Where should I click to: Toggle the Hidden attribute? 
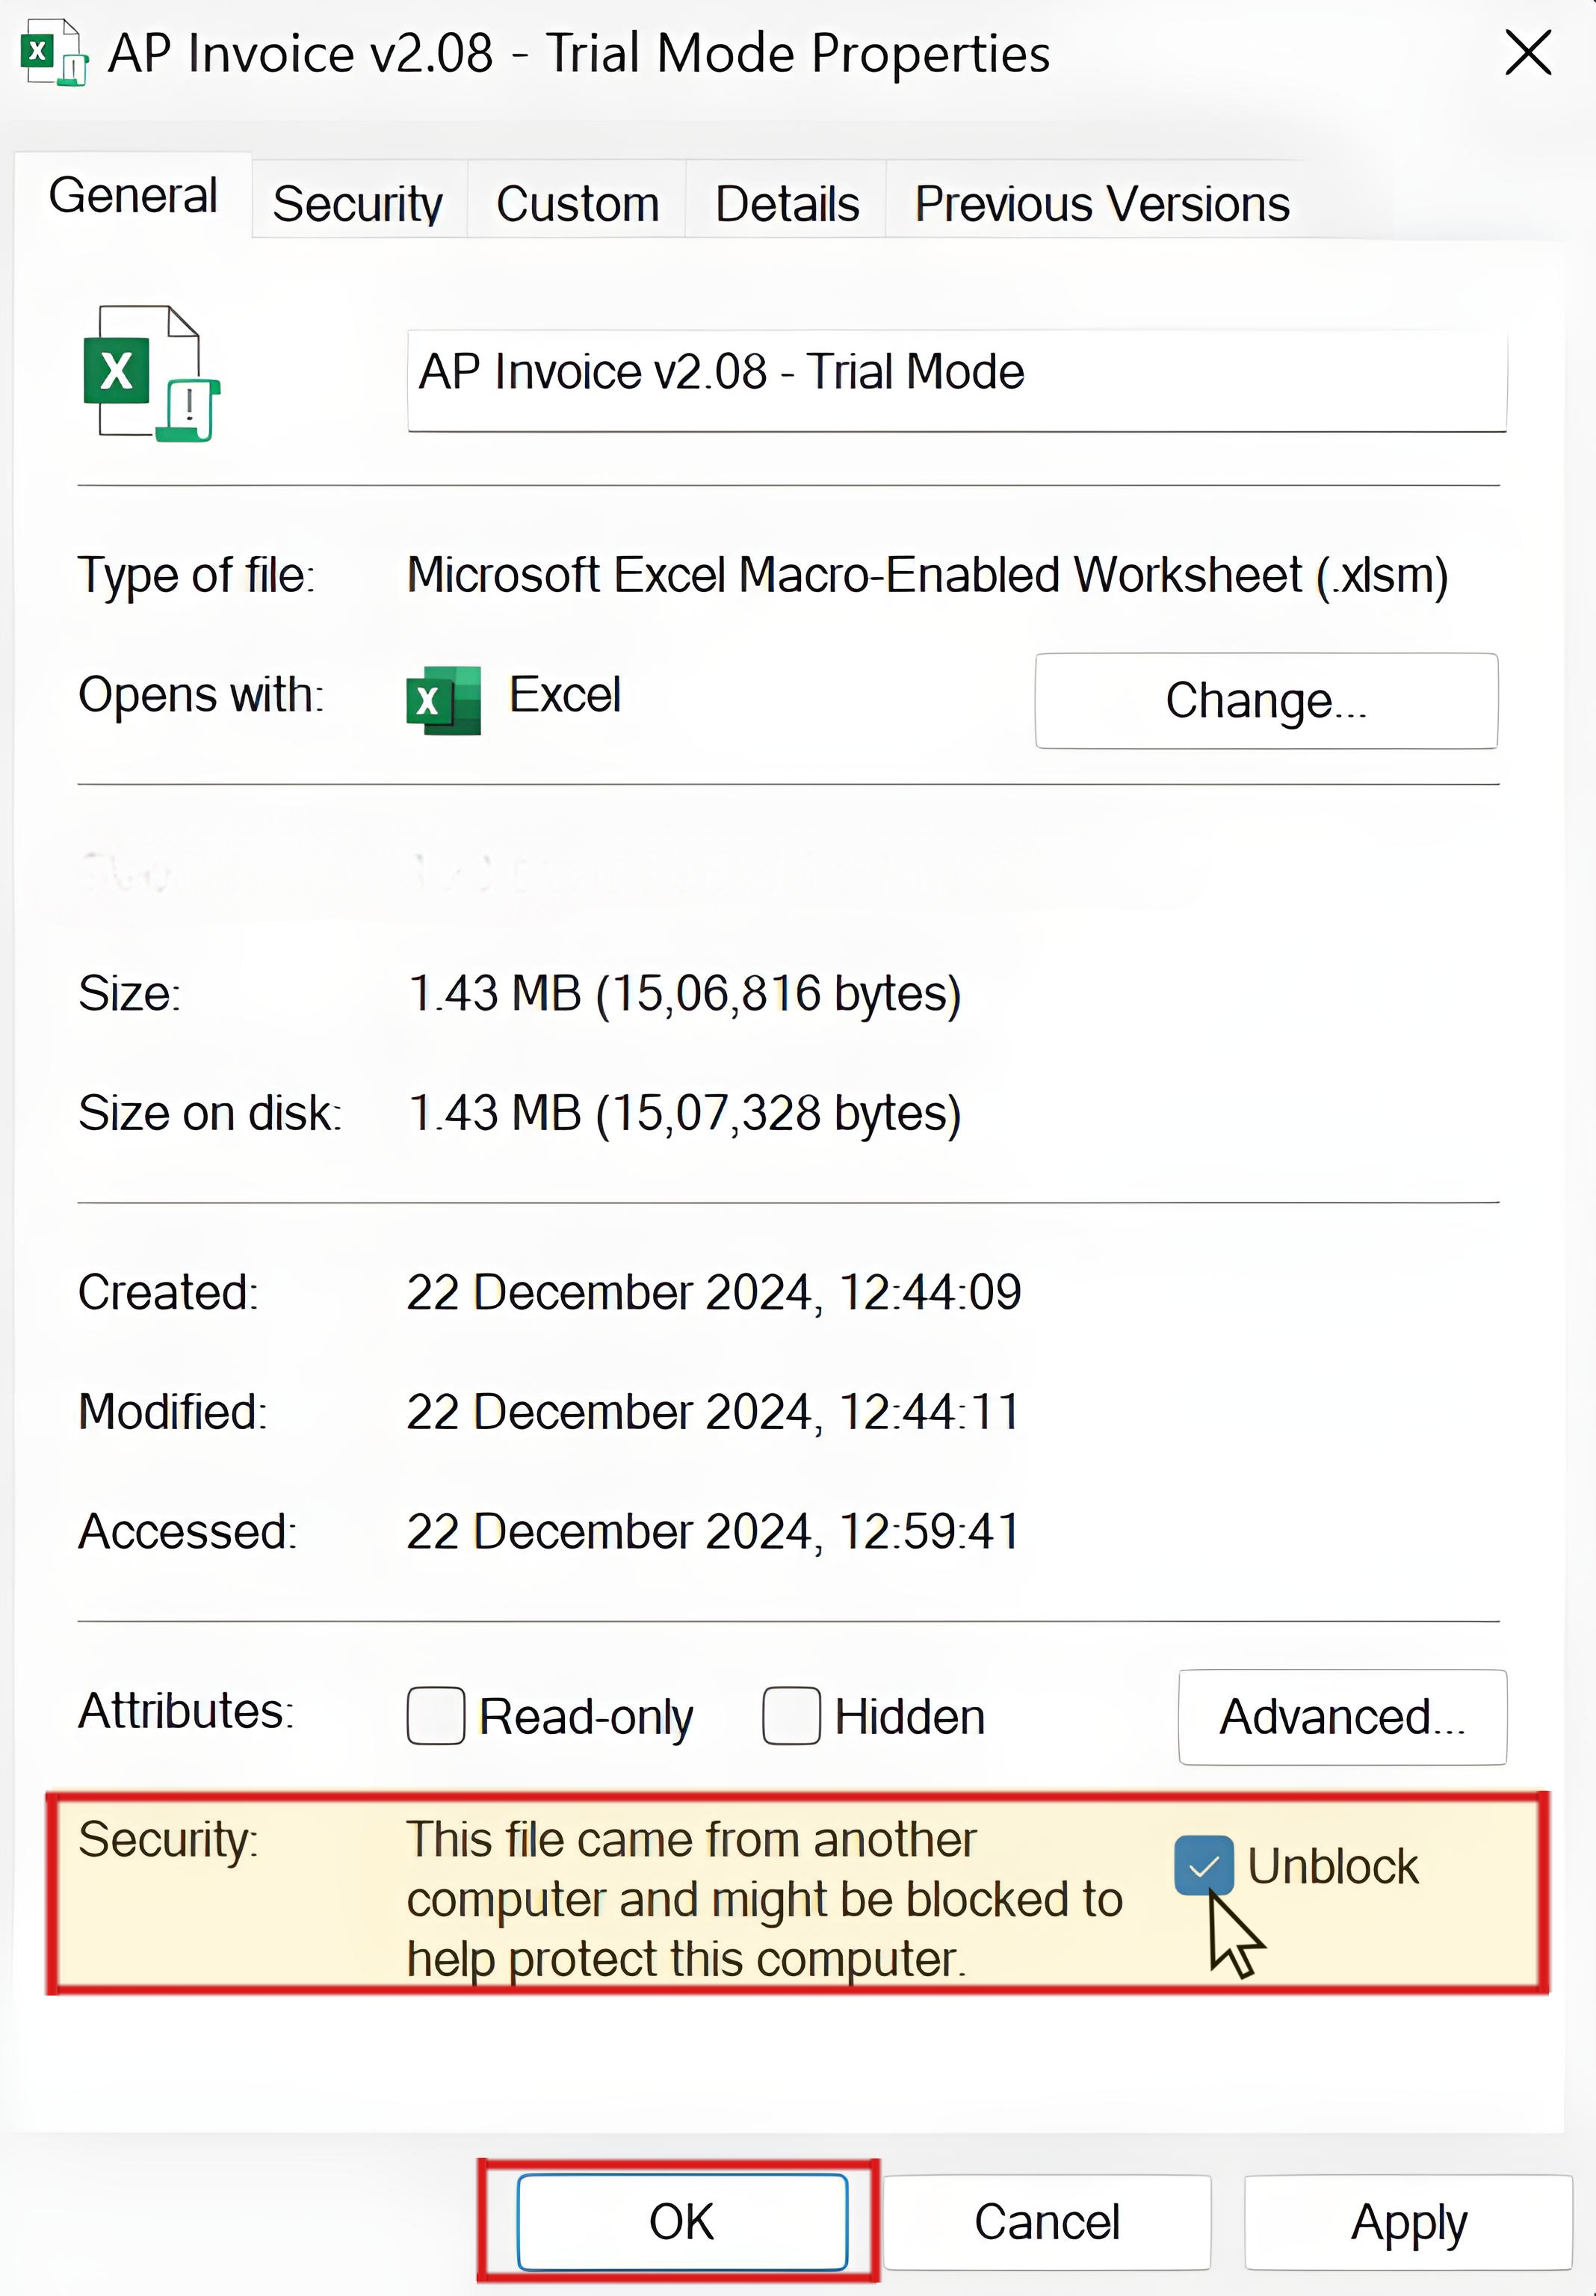(x=790, y=1714)
